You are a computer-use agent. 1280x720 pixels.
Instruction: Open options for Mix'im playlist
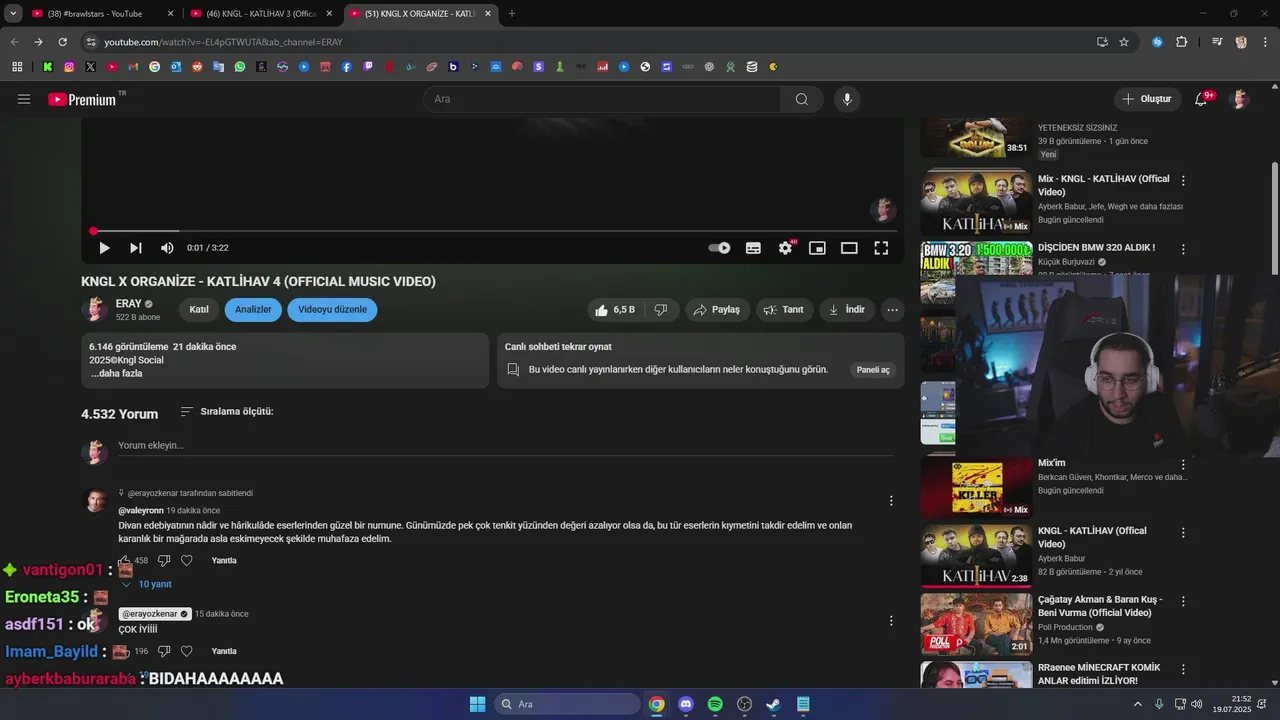click(1183, 465)
